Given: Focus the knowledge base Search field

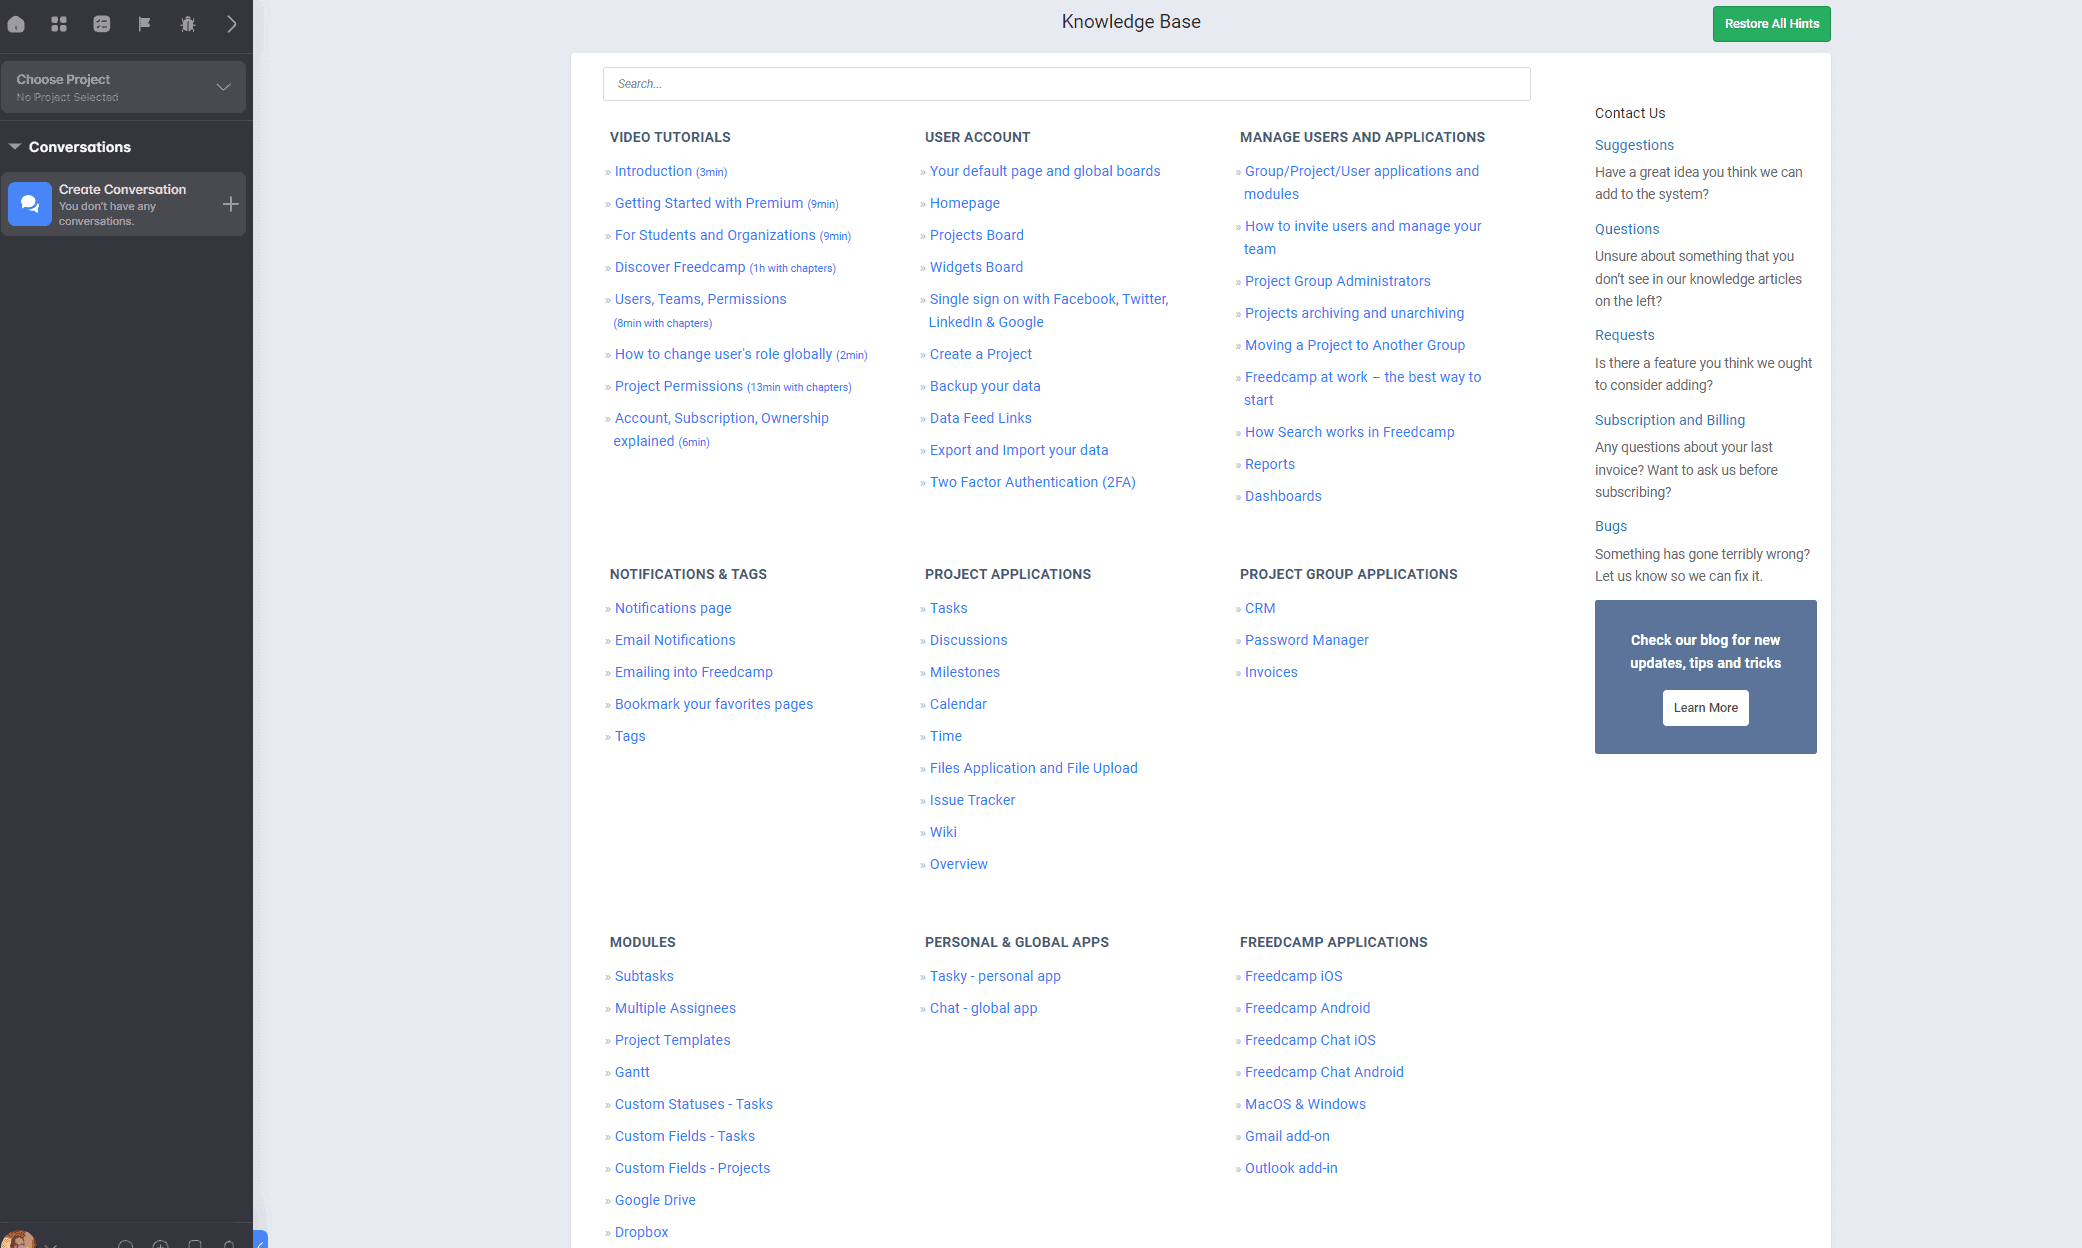Looking at the screenshot, I should click(x=1066, y=84).
